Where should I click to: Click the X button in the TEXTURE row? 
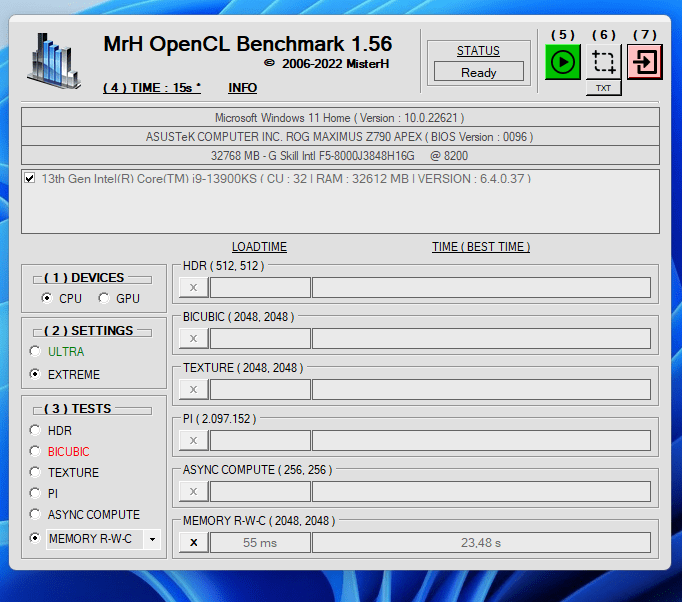pos(194,389)
